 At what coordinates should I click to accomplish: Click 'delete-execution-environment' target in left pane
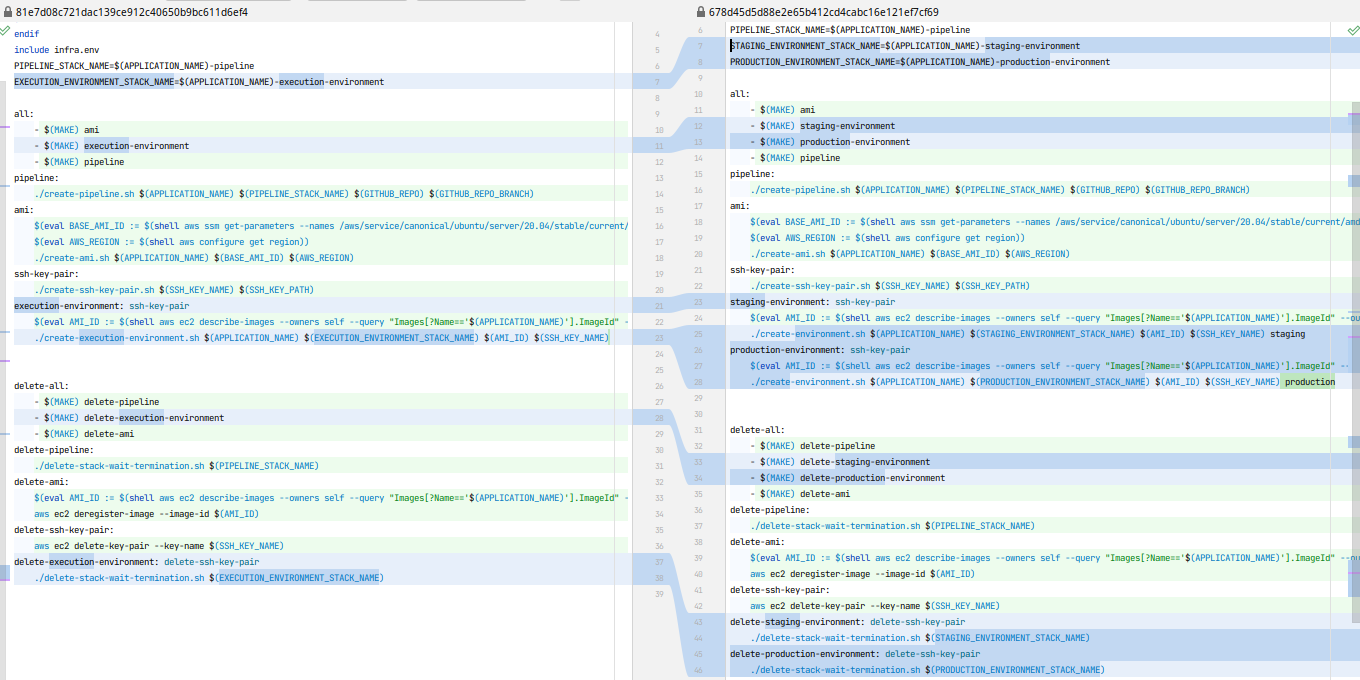(x=84, y=562)
